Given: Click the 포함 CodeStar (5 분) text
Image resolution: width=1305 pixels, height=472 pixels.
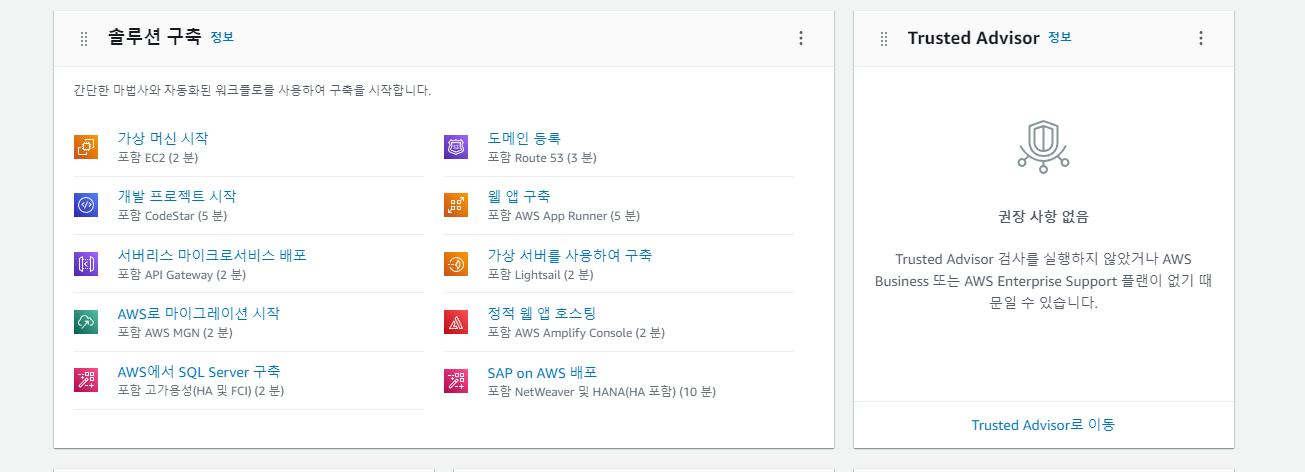Looking at the screenshot, I should (172, 216).
